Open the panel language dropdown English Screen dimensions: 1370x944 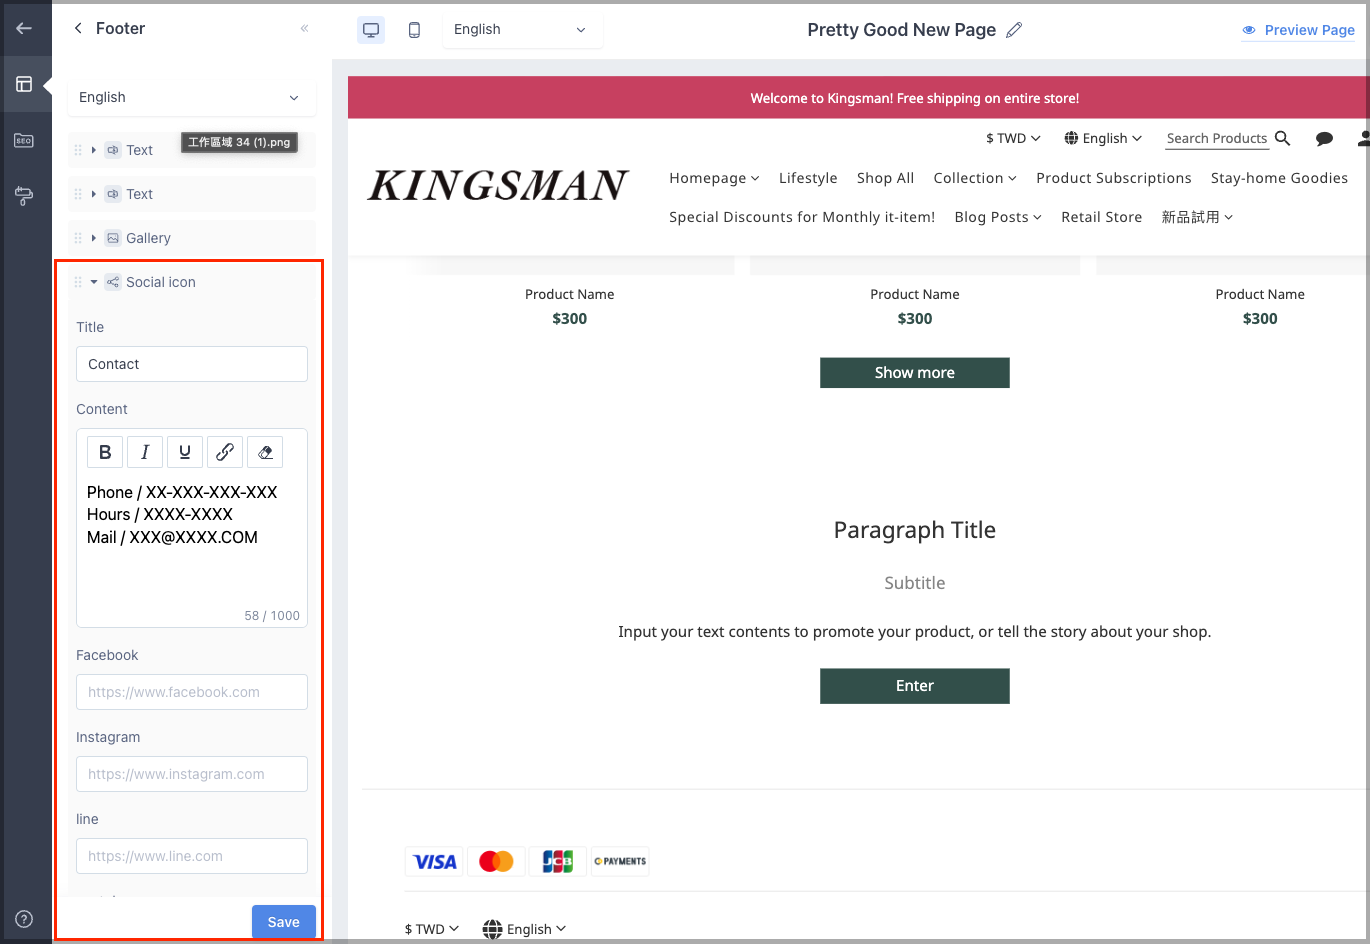pos(192,97)
